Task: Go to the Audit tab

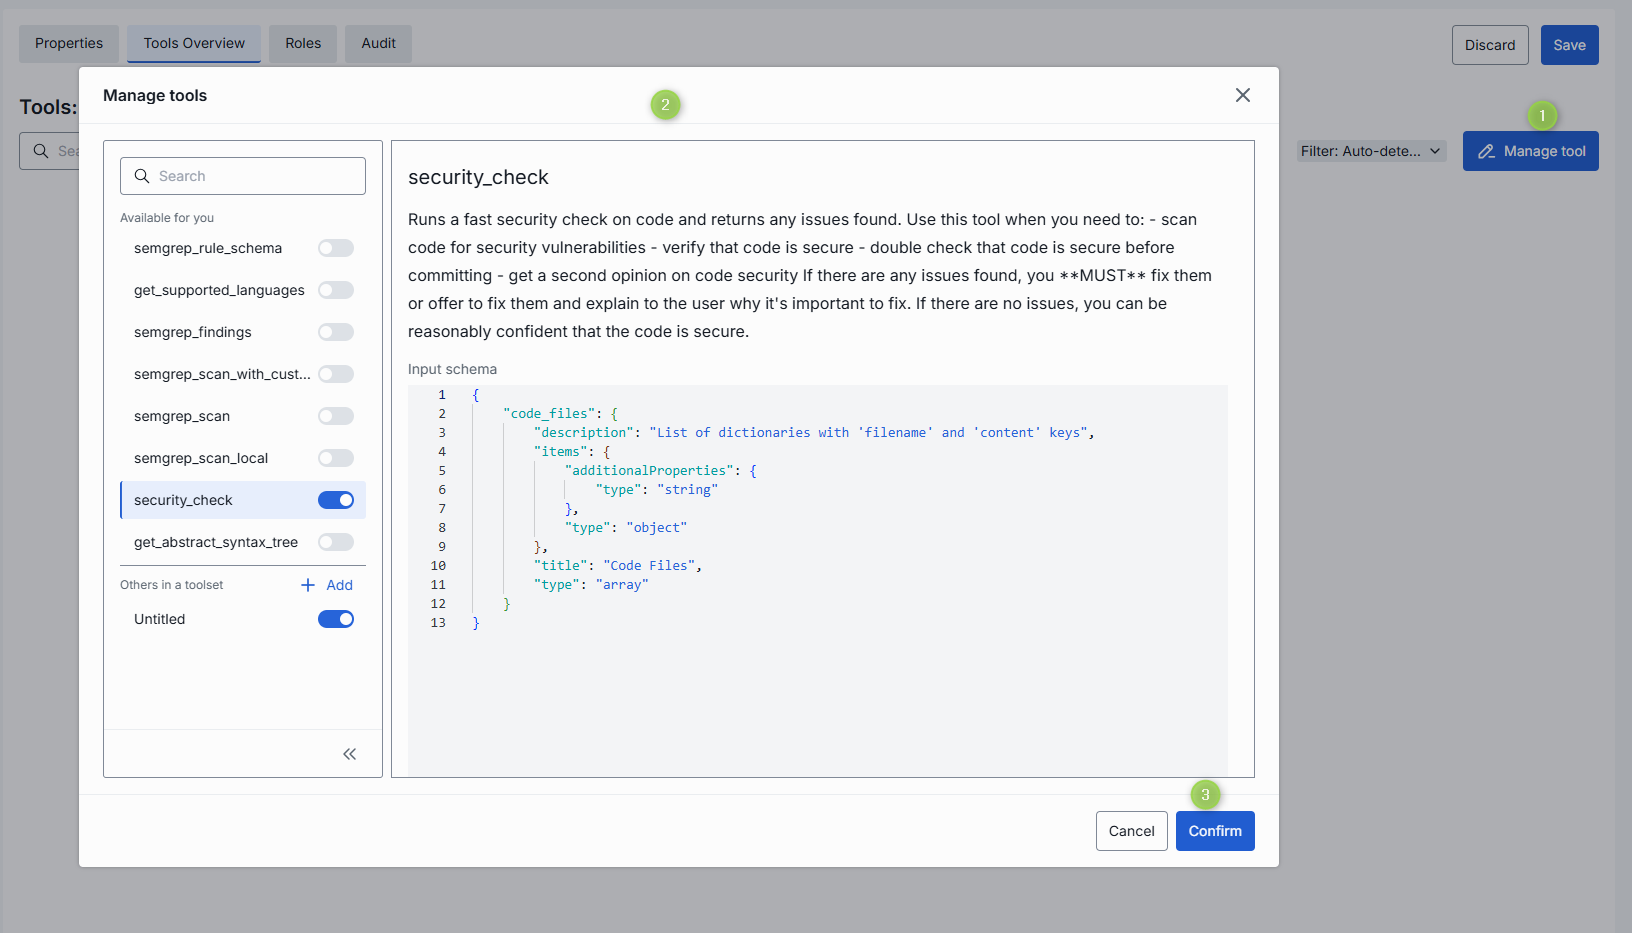Action: [378, 44]
